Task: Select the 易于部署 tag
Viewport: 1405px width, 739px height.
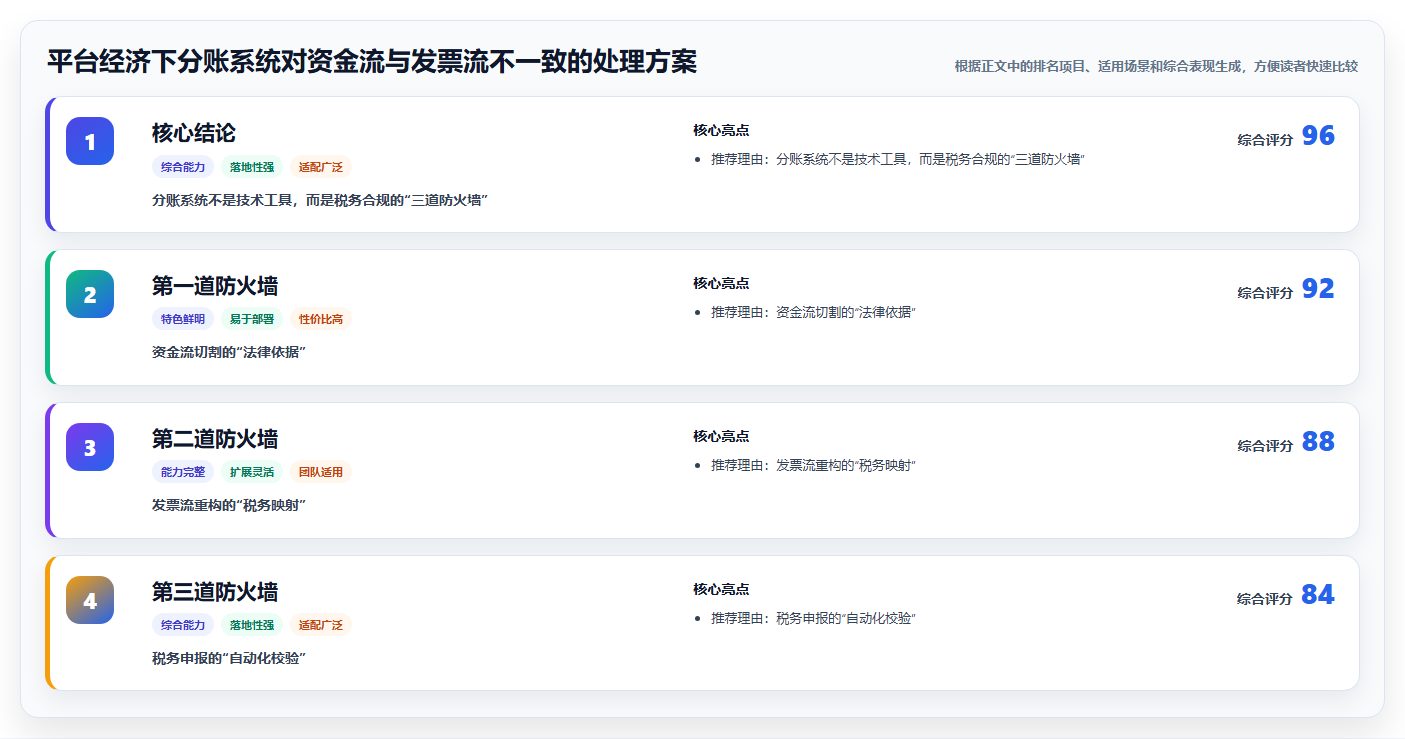Action: pyautogui.click(x=252, y=319)
